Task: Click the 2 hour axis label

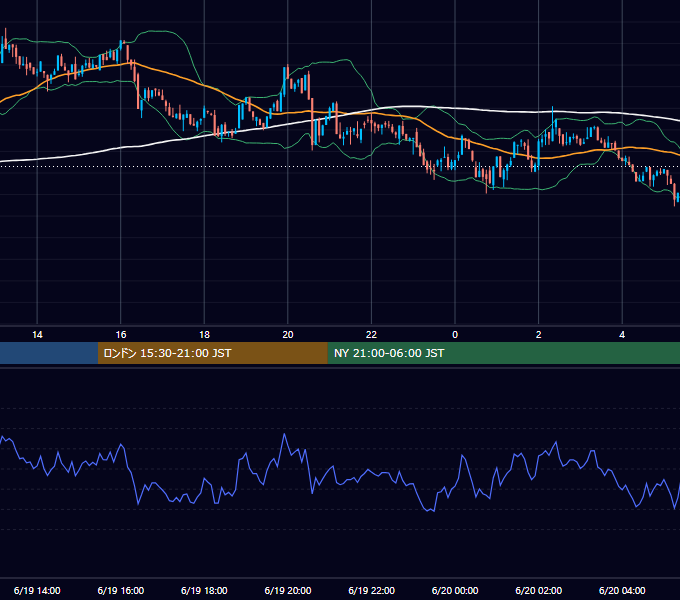Action: tap(539, 335)
